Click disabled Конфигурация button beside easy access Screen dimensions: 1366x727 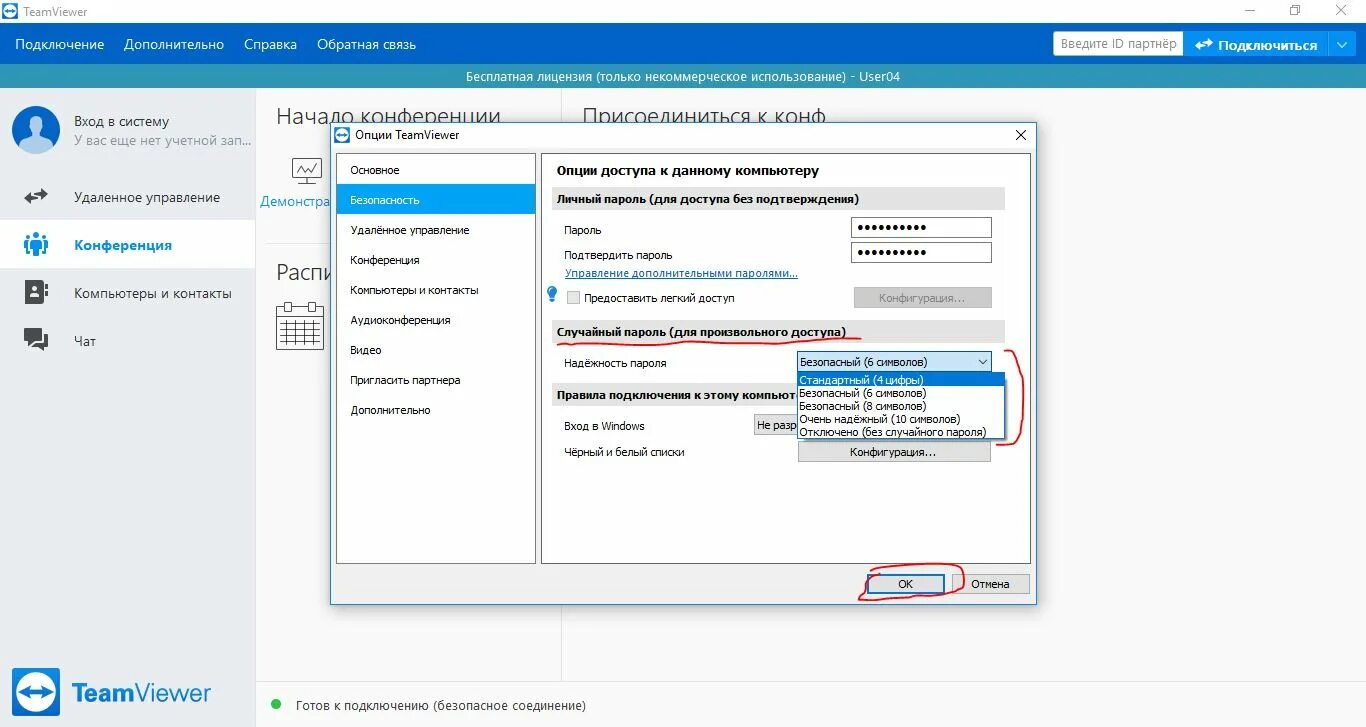point(922,298)
